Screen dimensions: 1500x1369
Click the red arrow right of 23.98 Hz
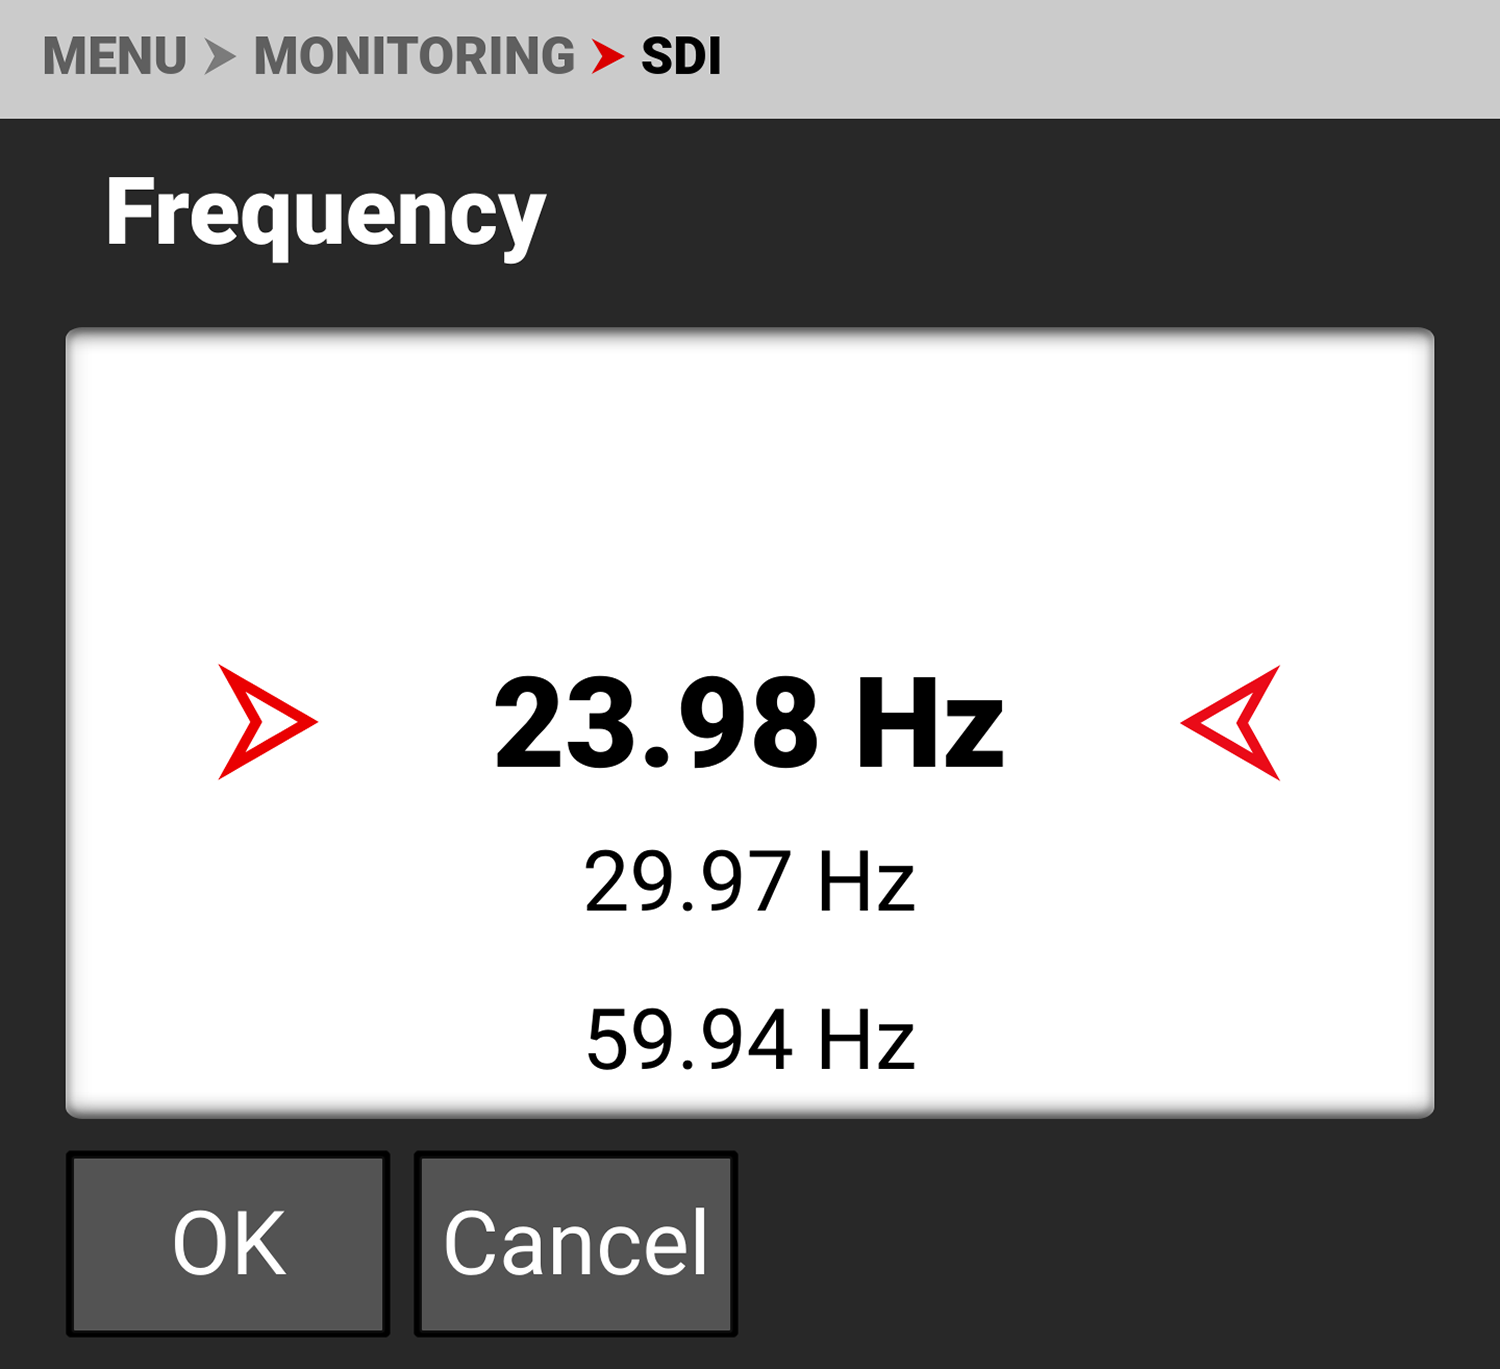[1230, 722]
